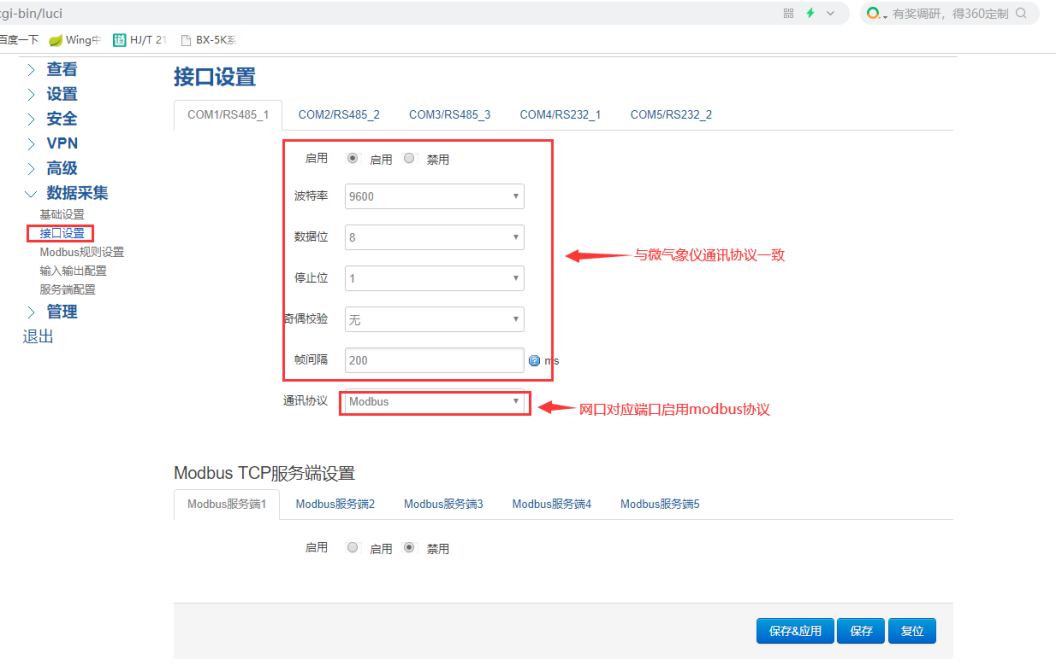Enable Modbus服务端1 via its 启用 radio

tap(352, 547)
